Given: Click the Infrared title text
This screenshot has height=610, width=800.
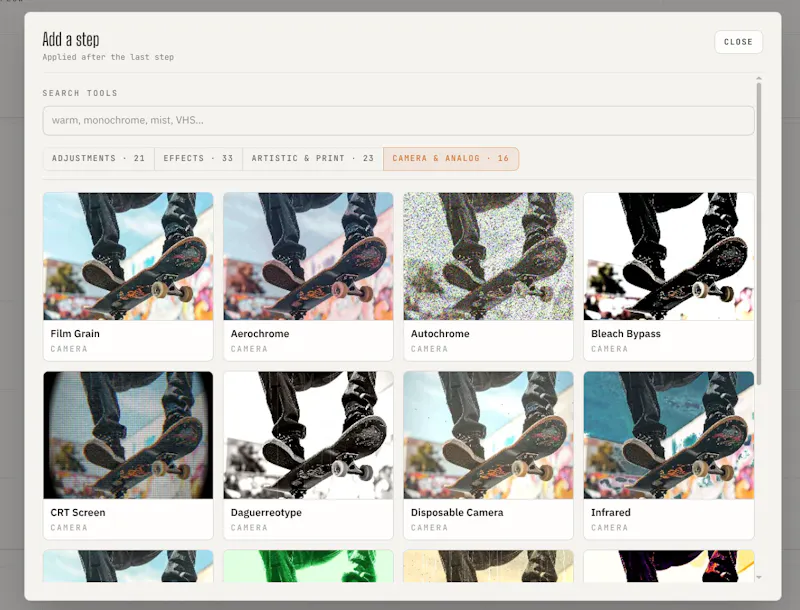Looking at the screenshot, I should 611,513.
